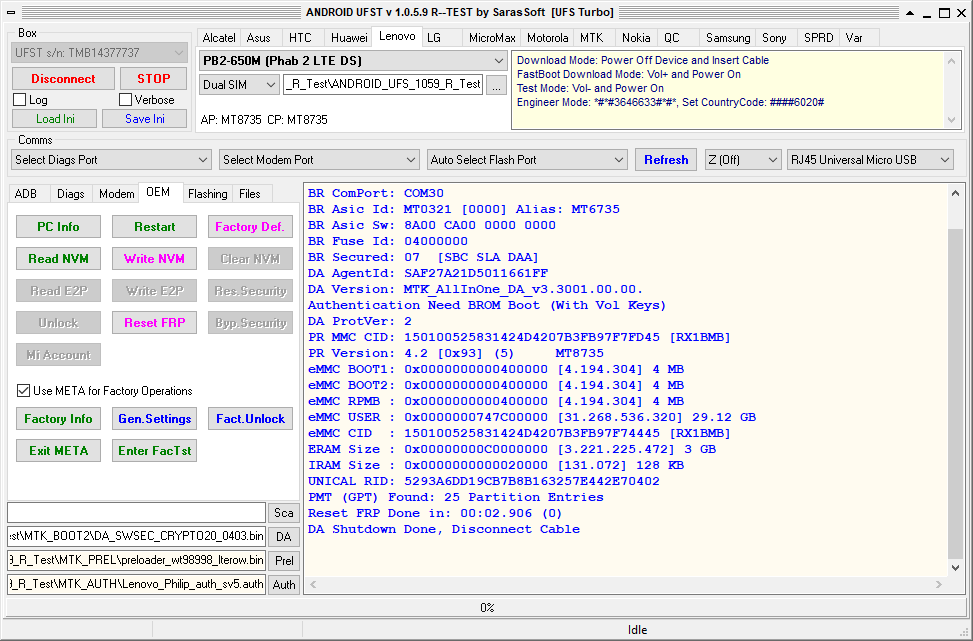Open the Flashing tab

click(207, 194)
